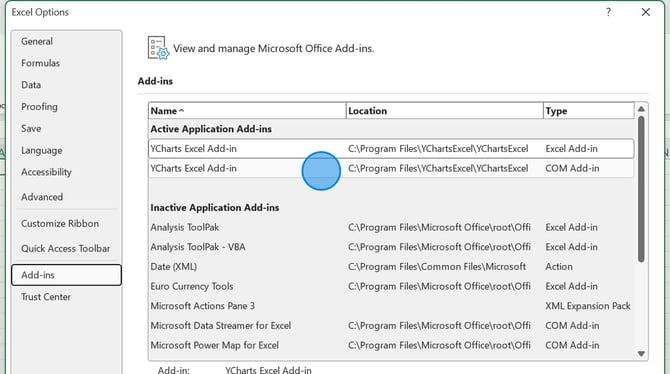Open Quick Access Toolbar settings
This screenshot has height=374, width=670.
coord(66,248)
